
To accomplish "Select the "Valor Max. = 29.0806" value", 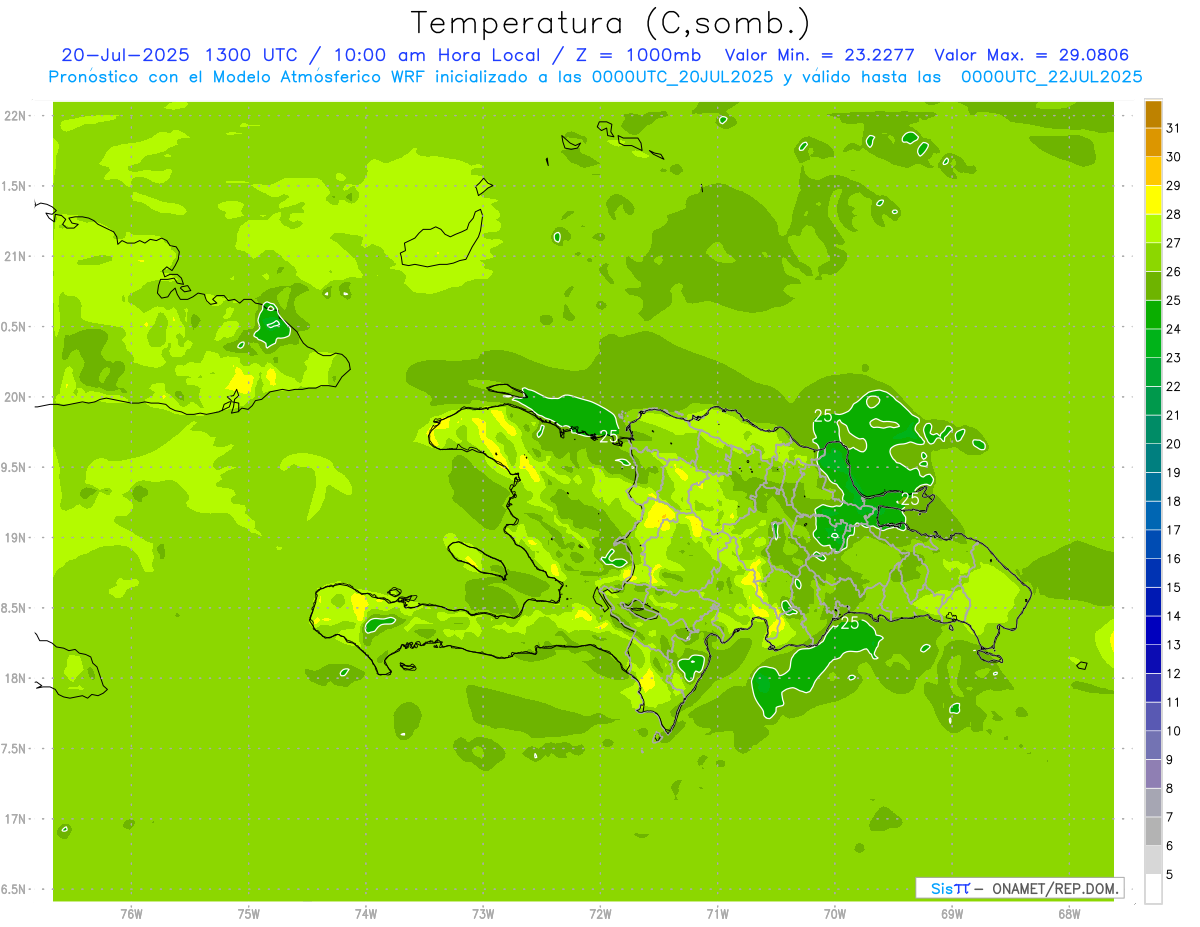I will [x=1032, y=55].
